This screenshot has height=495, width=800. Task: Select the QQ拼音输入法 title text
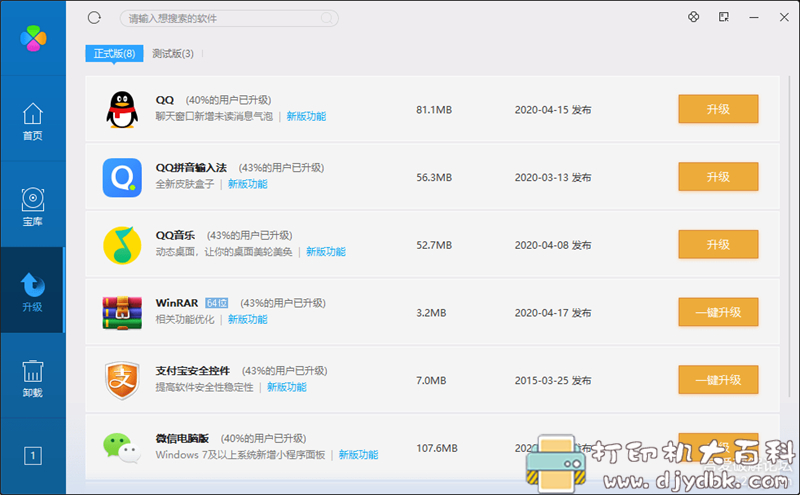(191, 167)
